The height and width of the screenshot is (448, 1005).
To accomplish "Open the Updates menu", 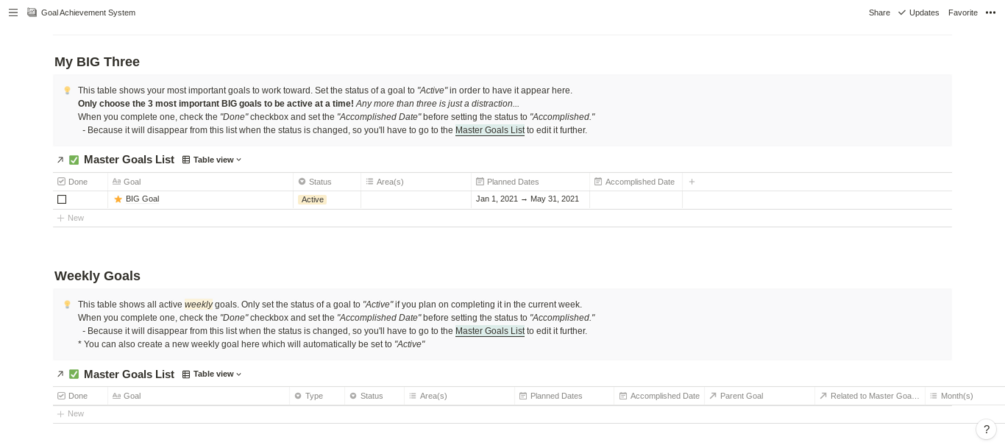I will (x=918, y=13).
